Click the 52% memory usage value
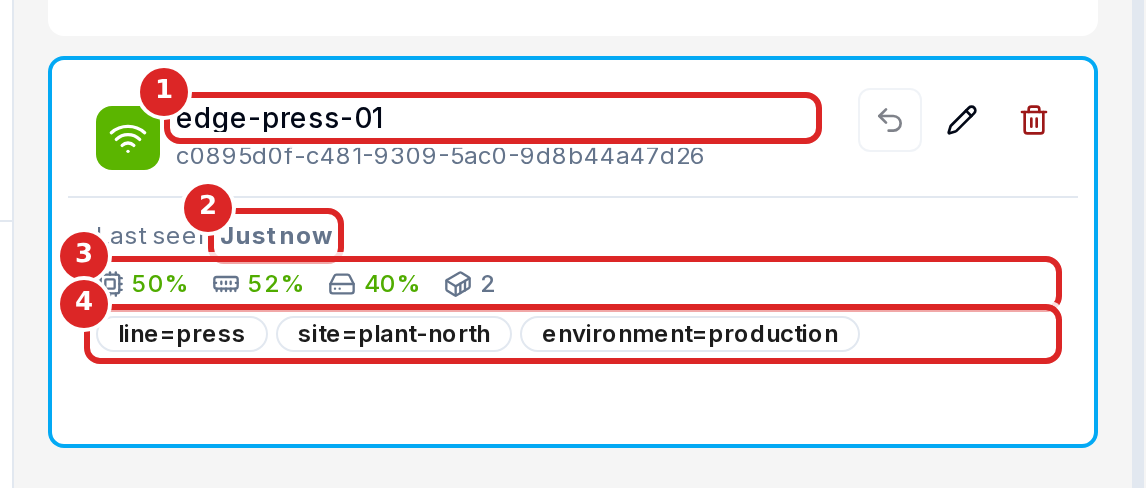 pos(276,283)
